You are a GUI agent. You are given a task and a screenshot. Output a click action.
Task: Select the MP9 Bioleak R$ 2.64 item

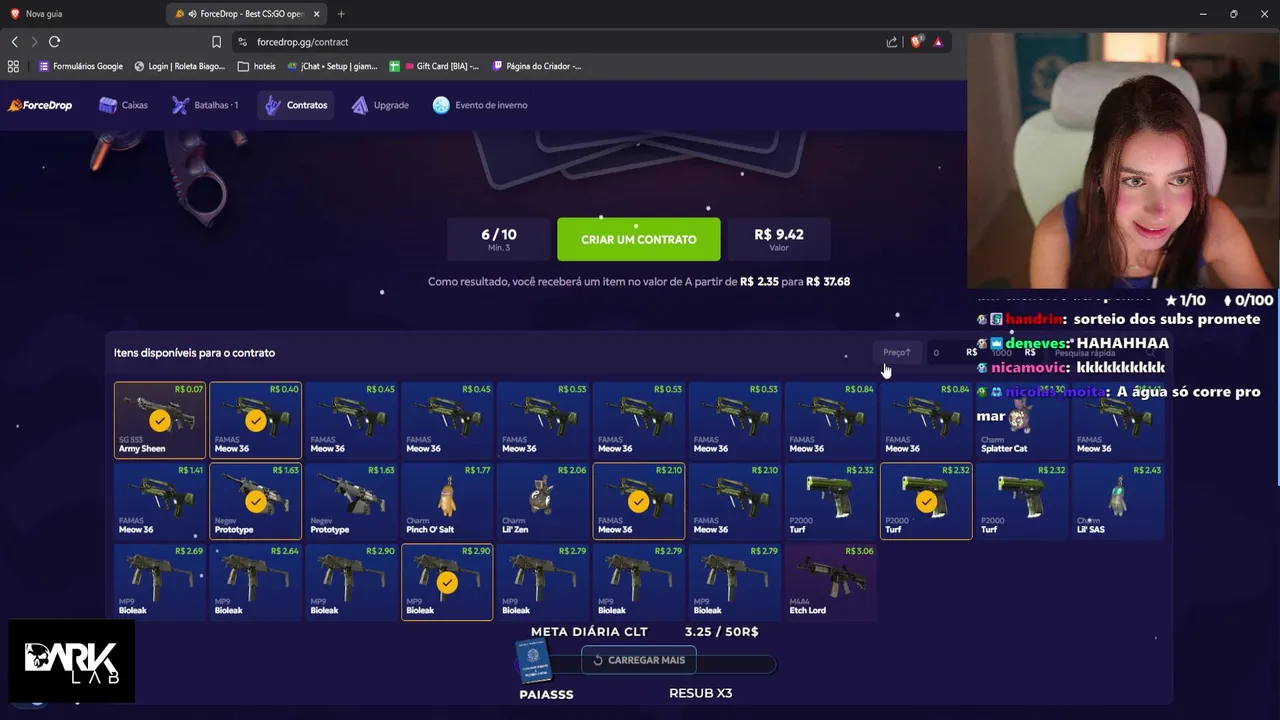click(x=255, y=581)
